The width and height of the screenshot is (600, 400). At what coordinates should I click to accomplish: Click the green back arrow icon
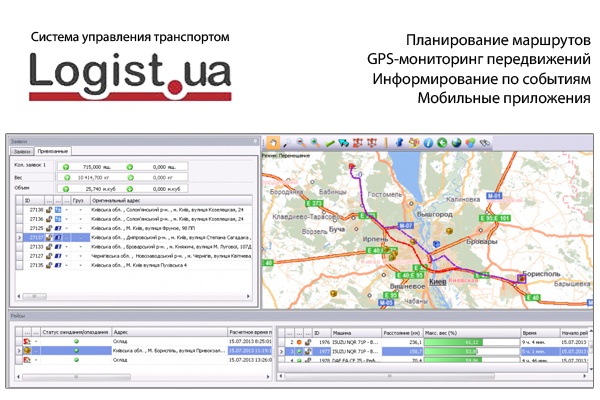tap(442, 143)
